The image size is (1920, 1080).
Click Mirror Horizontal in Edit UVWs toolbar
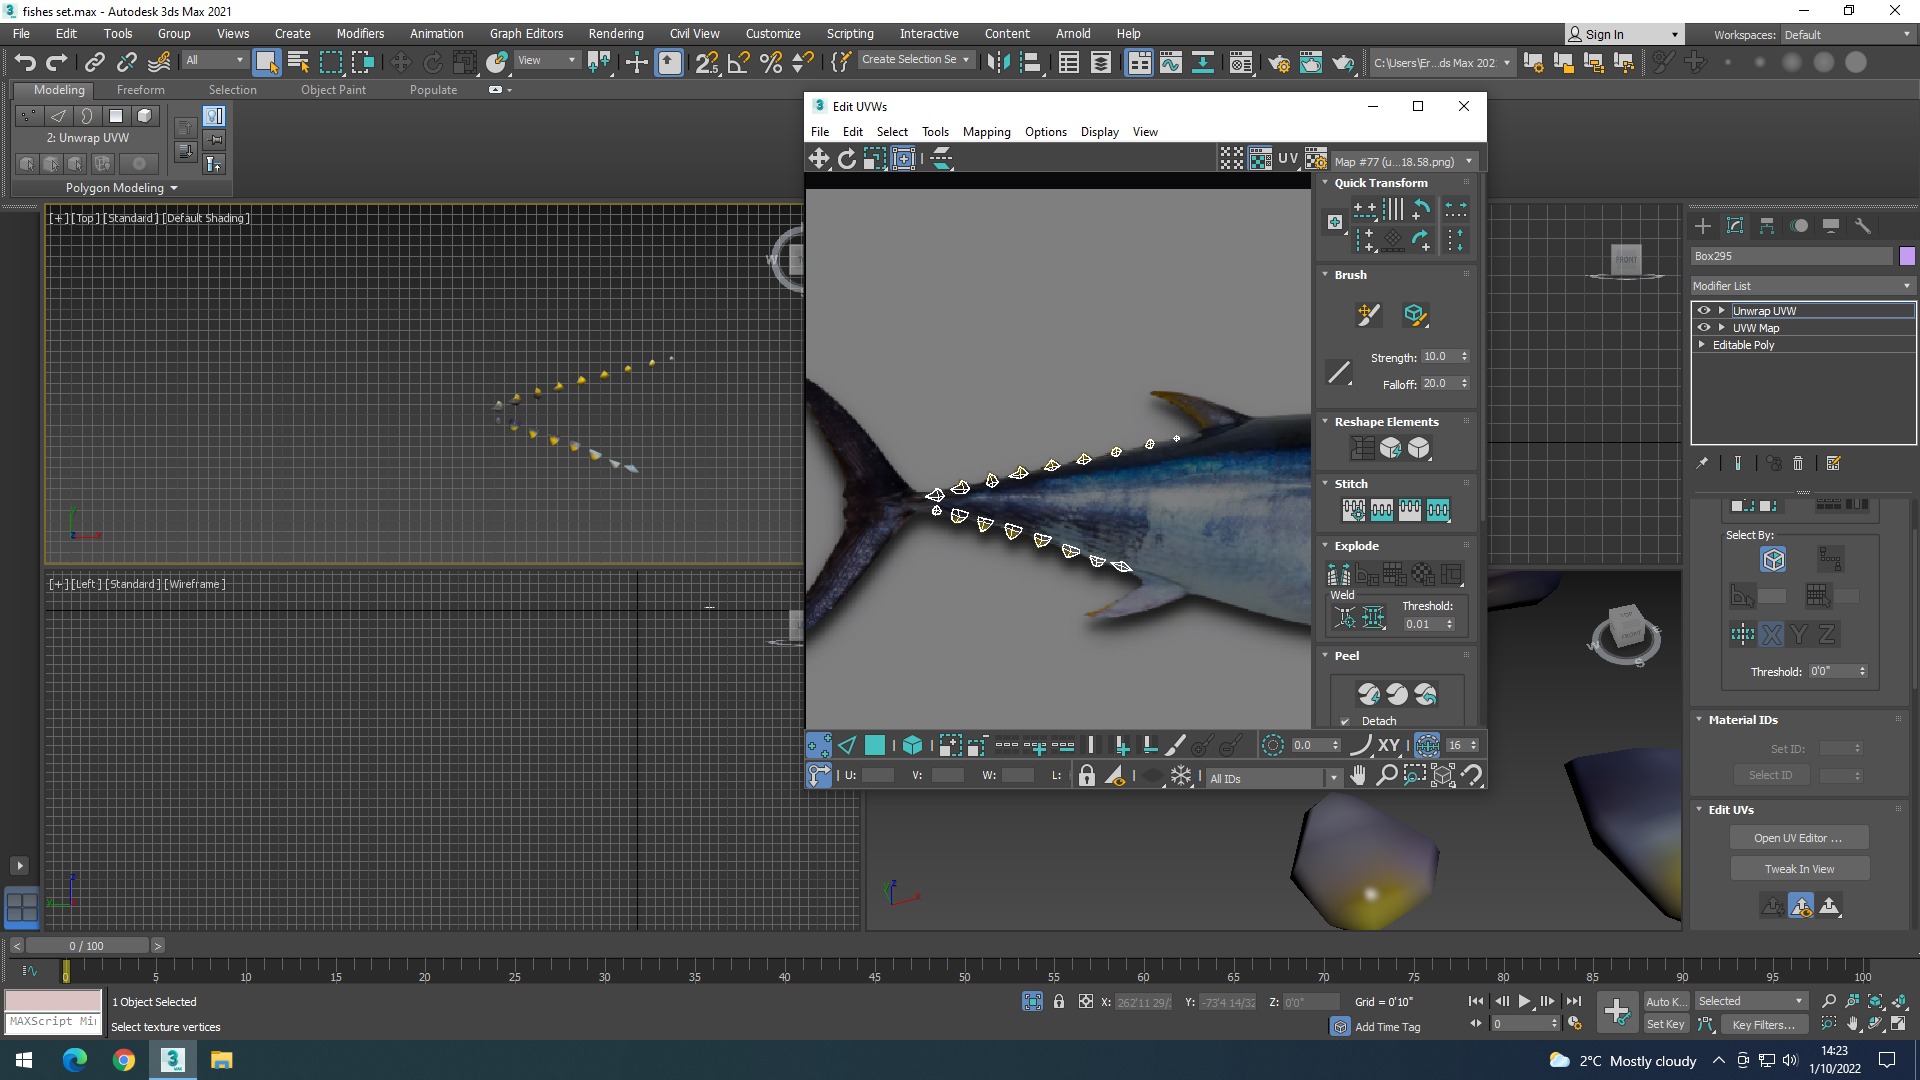point(941,159)
